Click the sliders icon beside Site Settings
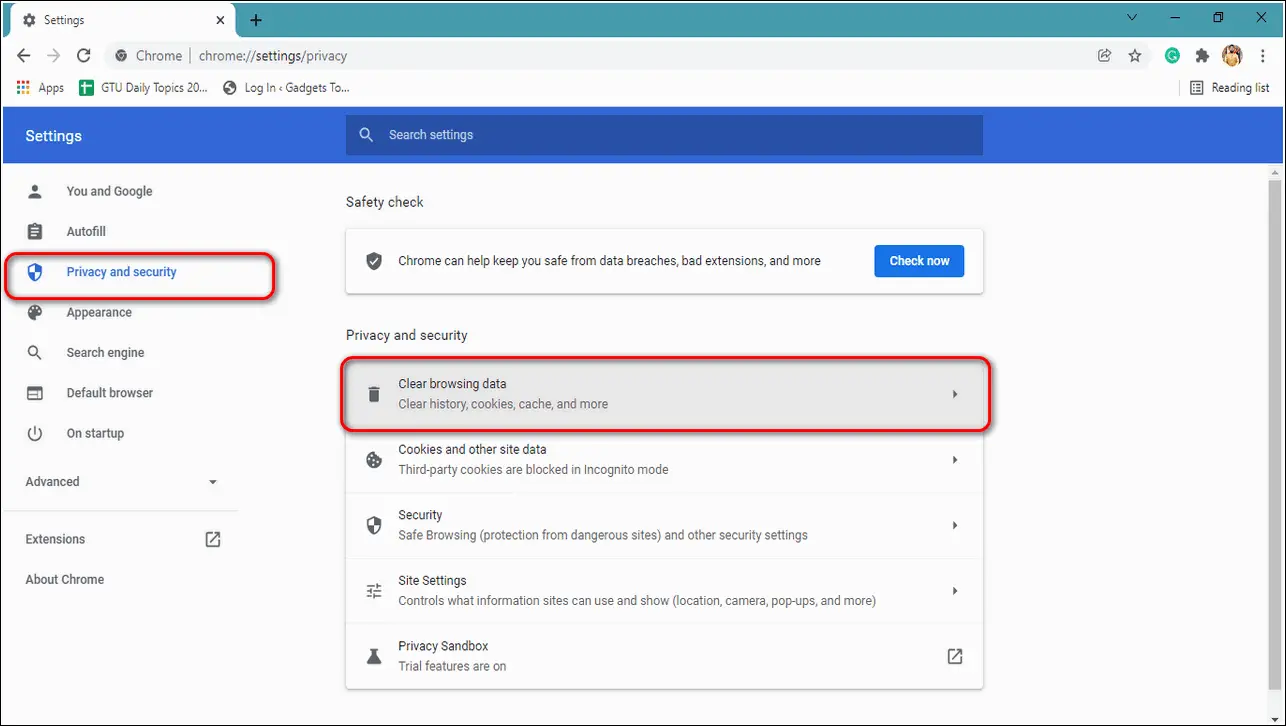 coord(374,591)
